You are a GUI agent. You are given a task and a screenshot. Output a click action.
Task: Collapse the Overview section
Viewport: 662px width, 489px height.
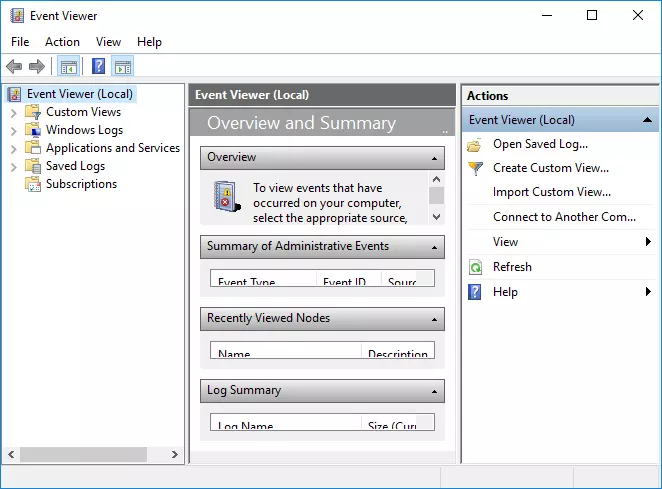coord(434,158)
